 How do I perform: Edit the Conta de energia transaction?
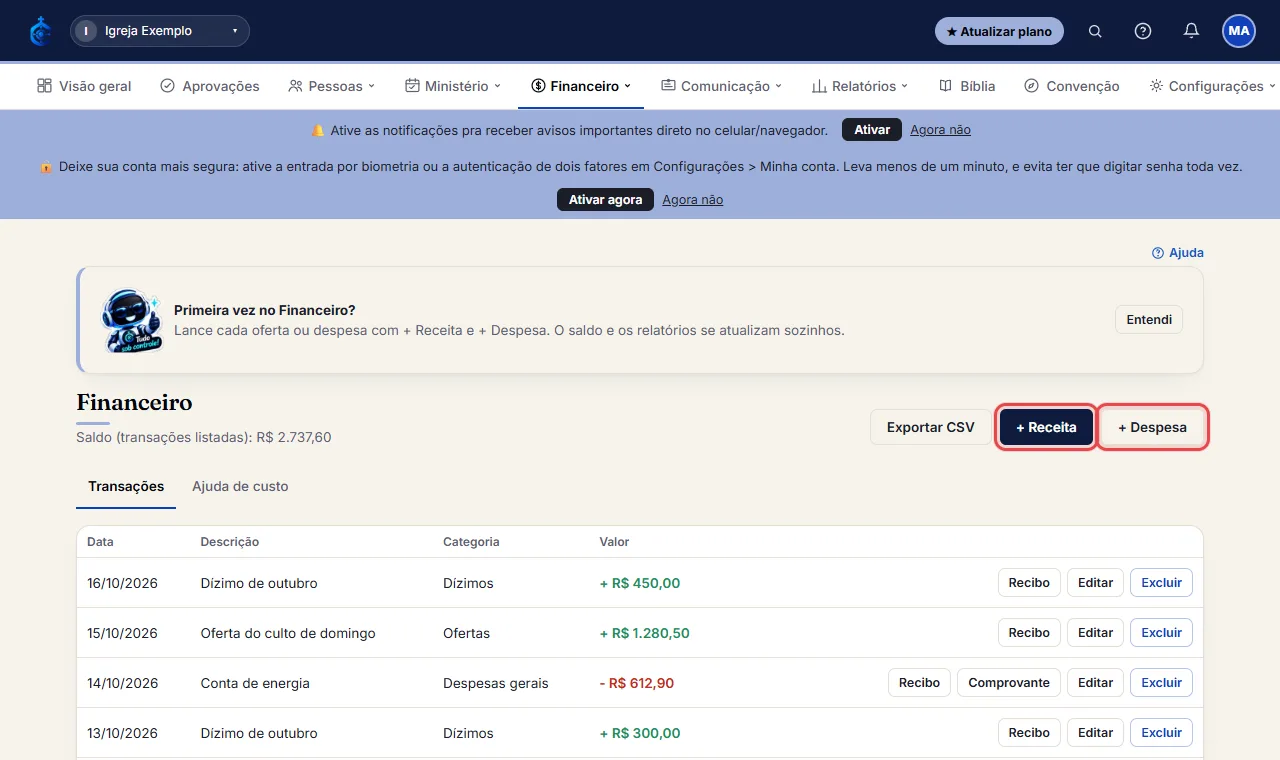1095,683
